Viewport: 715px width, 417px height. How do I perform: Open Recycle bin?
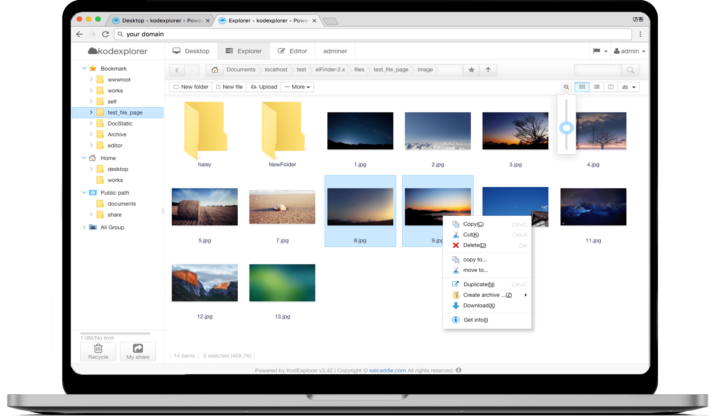pos(98,352)
